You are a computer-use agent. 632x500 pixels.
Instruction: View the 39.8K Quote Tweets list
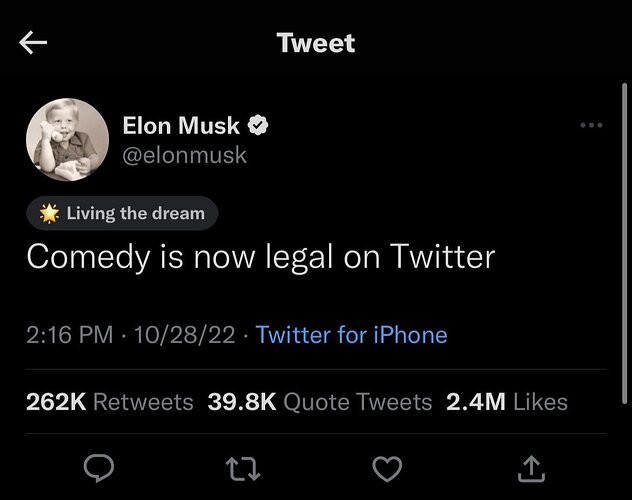click(320, 402)
